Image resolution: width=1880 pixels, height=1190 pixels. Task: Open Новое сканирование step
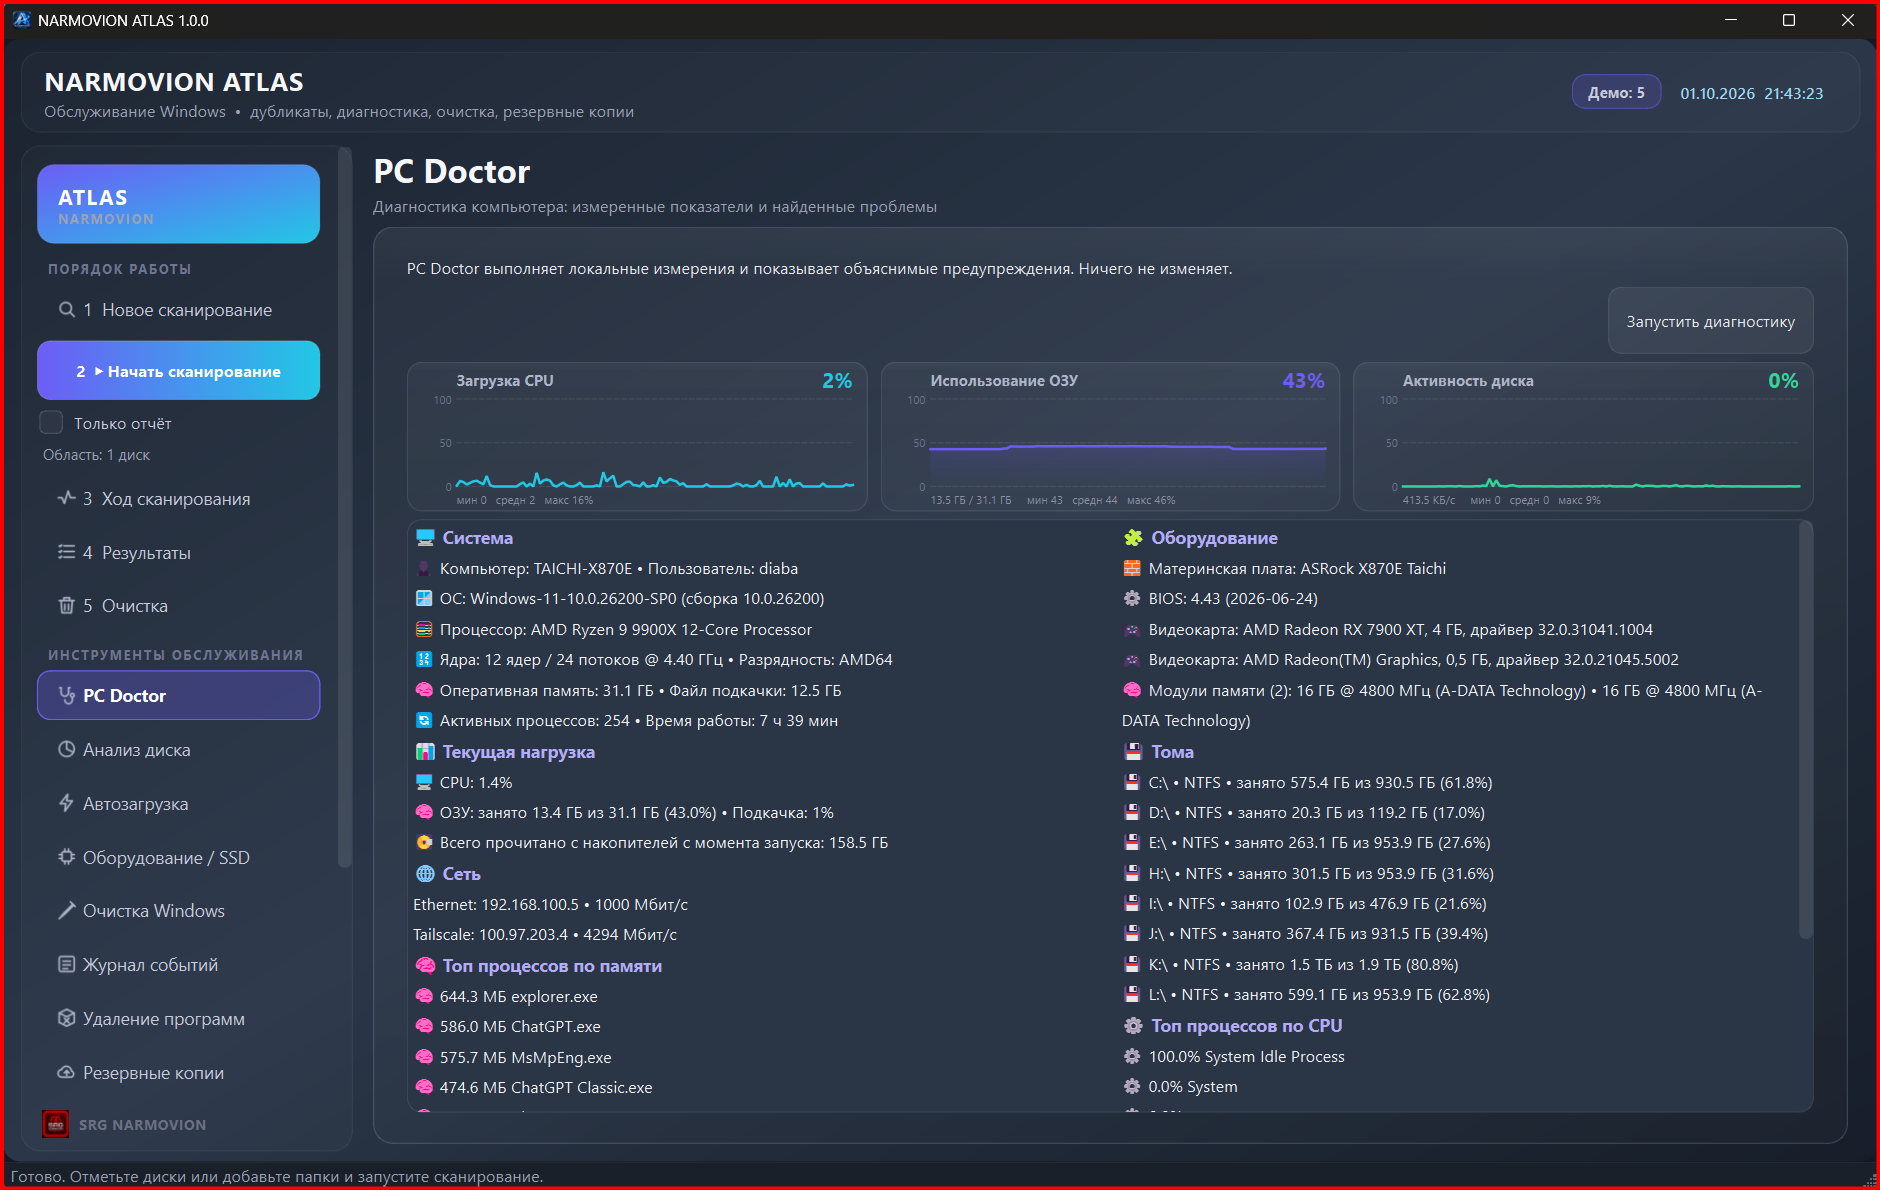[178, 310]
